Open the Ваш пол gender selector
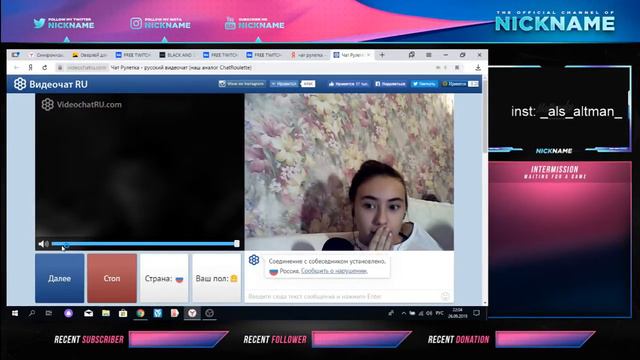 click(x=216, y=278)
